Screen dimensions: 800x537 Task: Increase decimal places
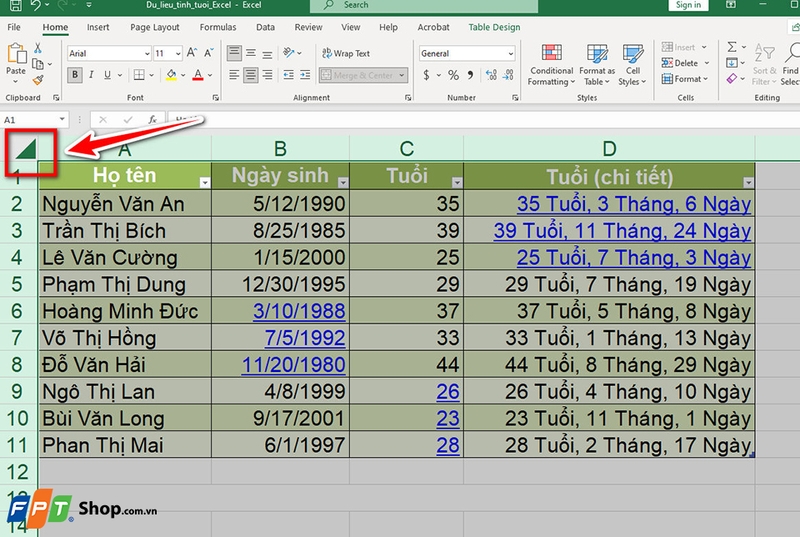[x=491, y=75]
